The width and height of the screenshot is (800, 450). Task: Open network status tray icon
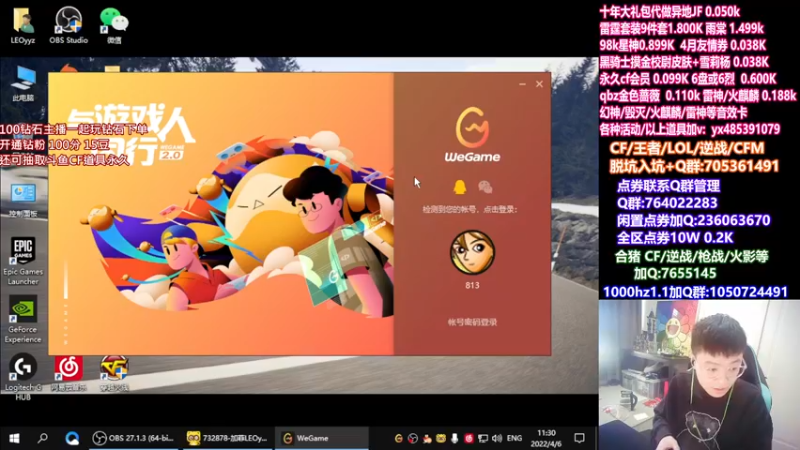tap(483, 438)
